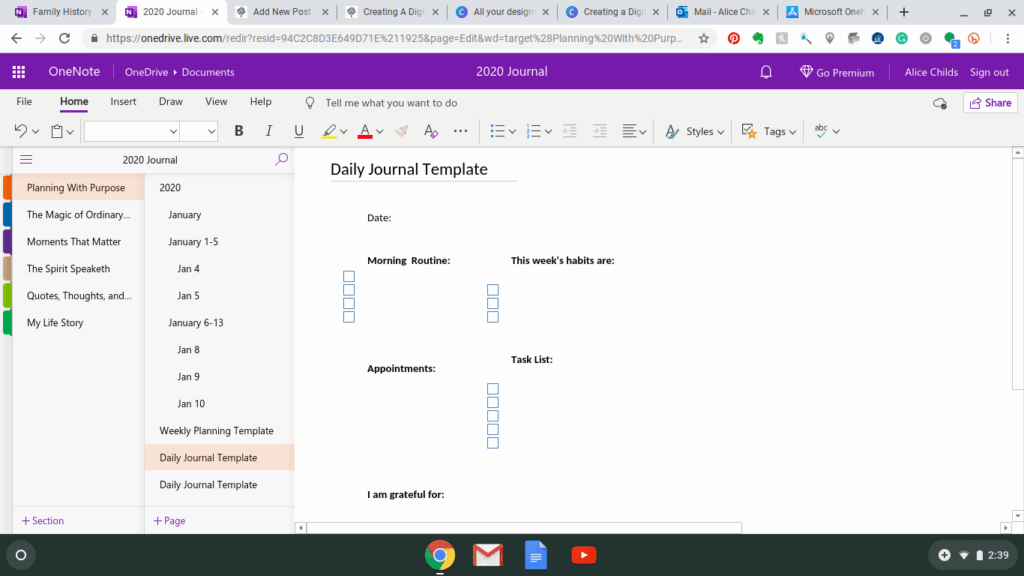Check the third Morning Routine checkbox
This screenshot has width=1024, height=576.
[349, 304]
